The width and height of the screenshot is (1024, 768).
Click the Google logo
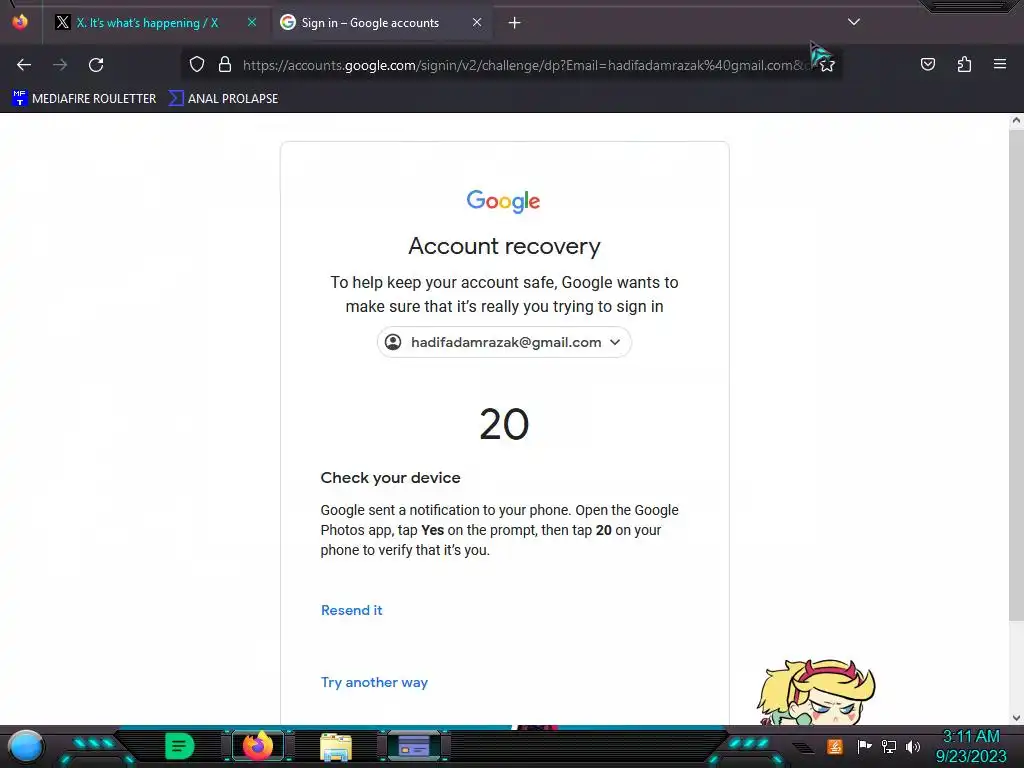coord(504,202)
